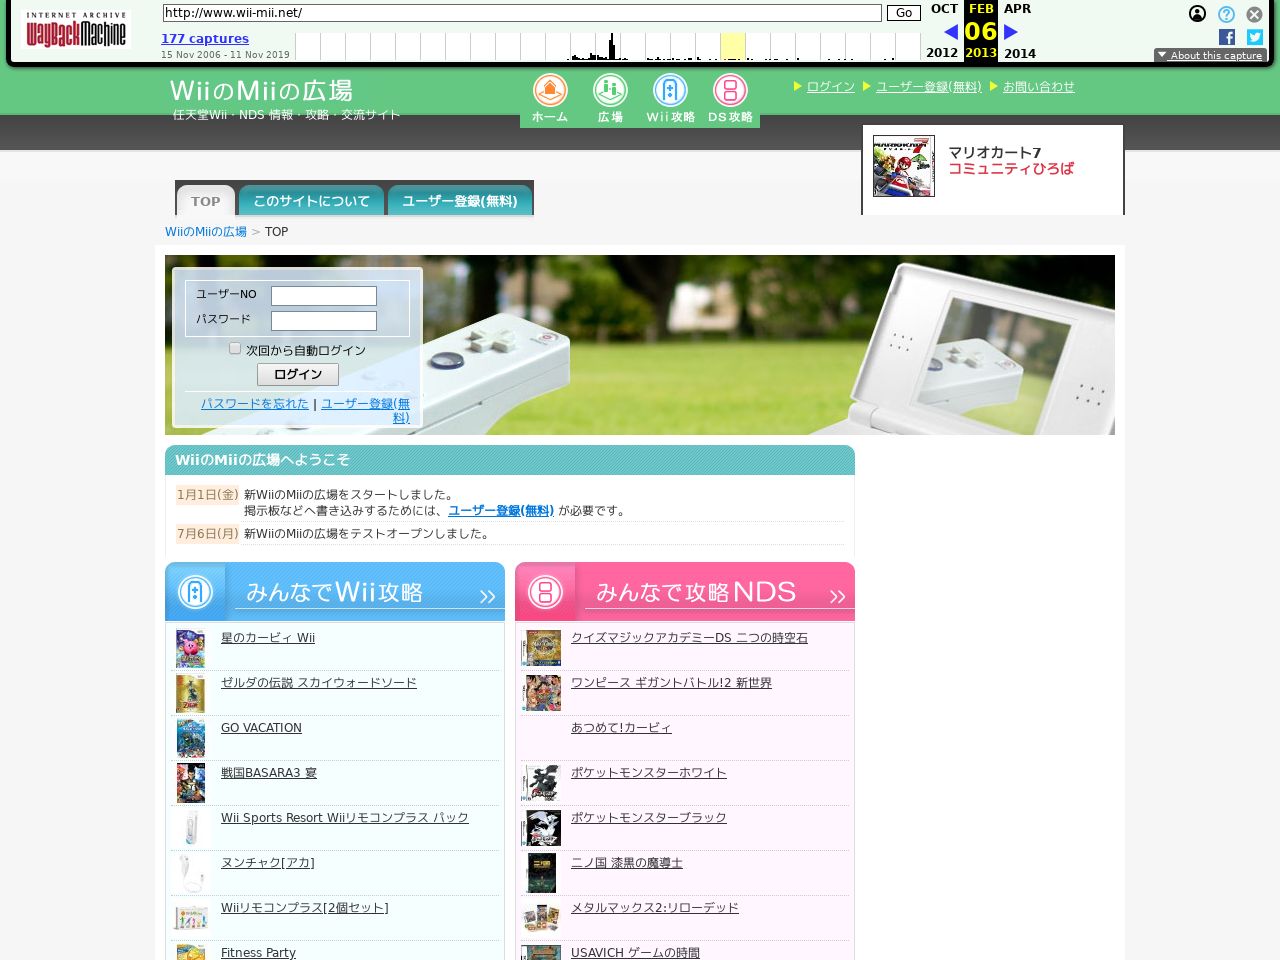Click ログイン link in header
This screenshot has width=1280, height=960.
tap(831, 87)
